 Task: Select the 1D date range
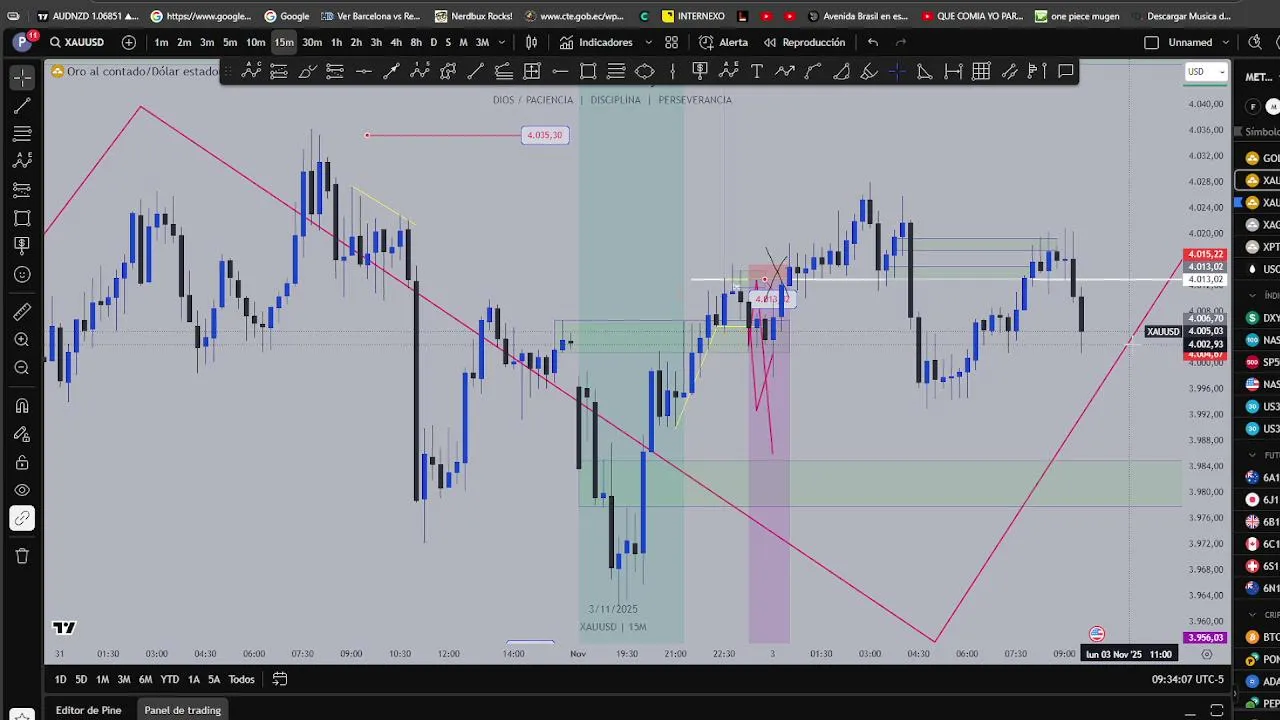coord(60,679)
